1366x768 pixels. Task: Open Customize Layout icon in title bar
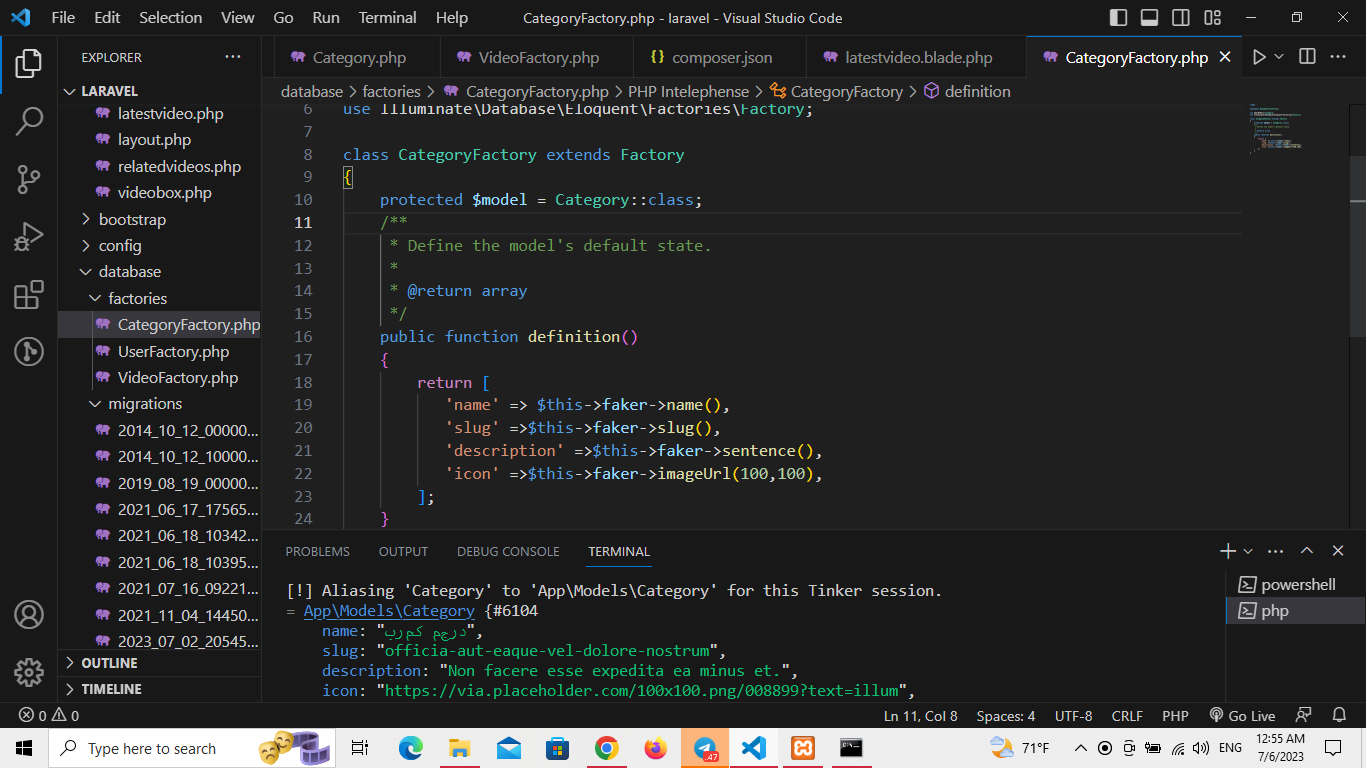pos(1213,18)
